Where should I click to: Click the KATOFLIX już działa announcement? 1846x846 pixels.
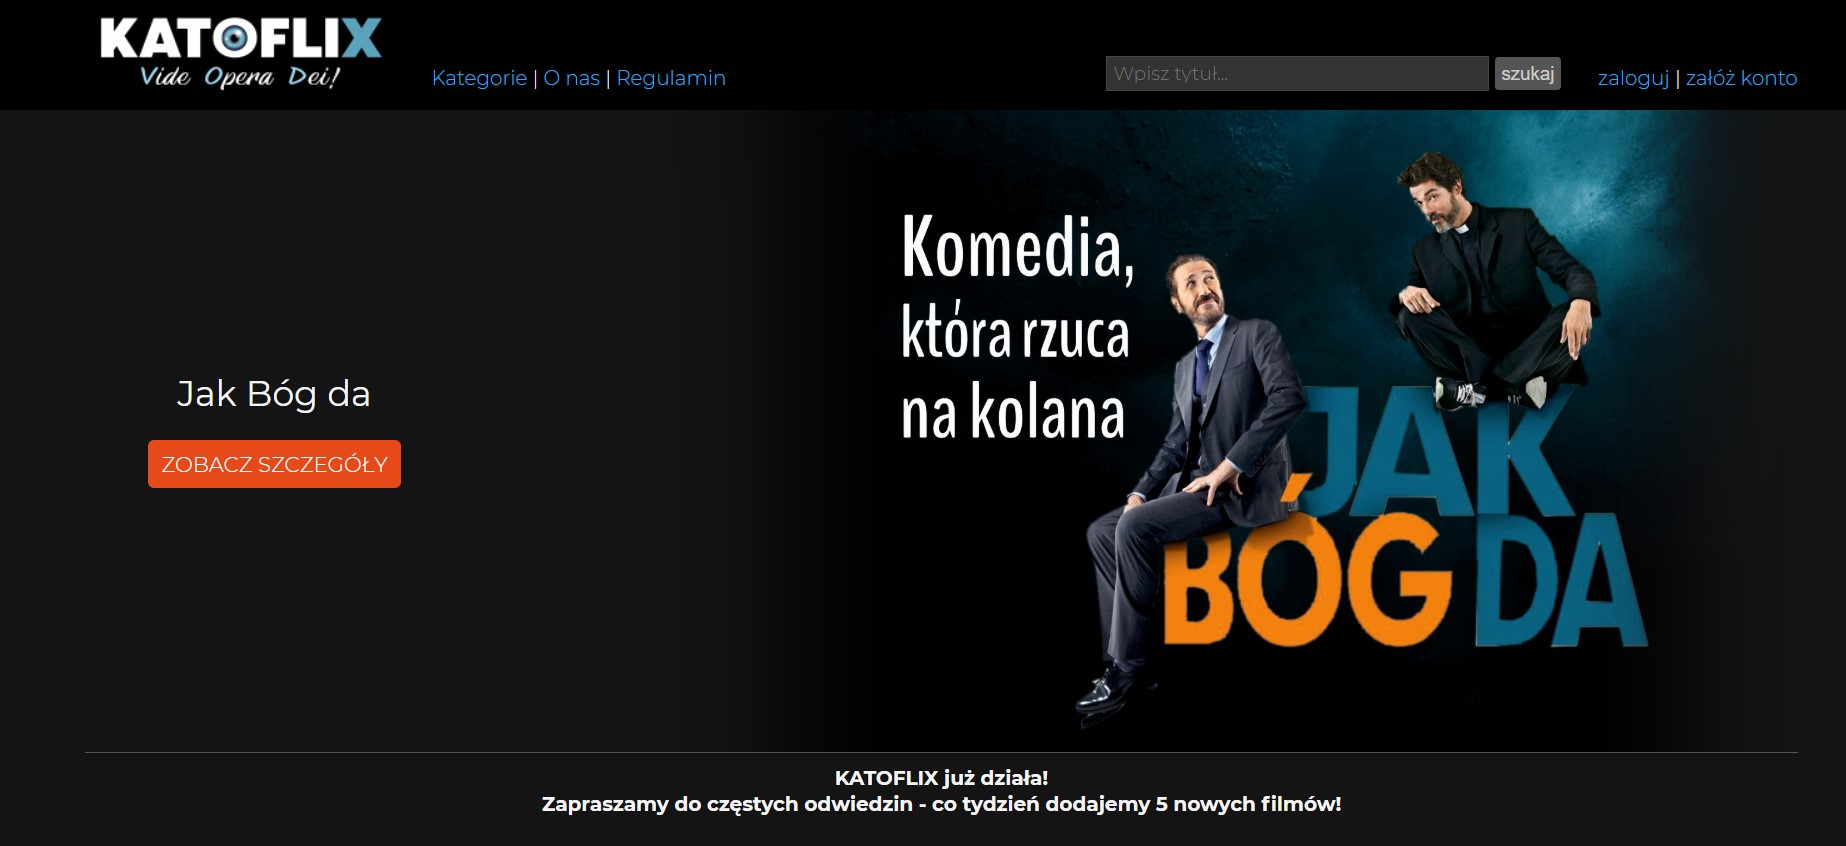pyautogui.click(x=941, y=778)
